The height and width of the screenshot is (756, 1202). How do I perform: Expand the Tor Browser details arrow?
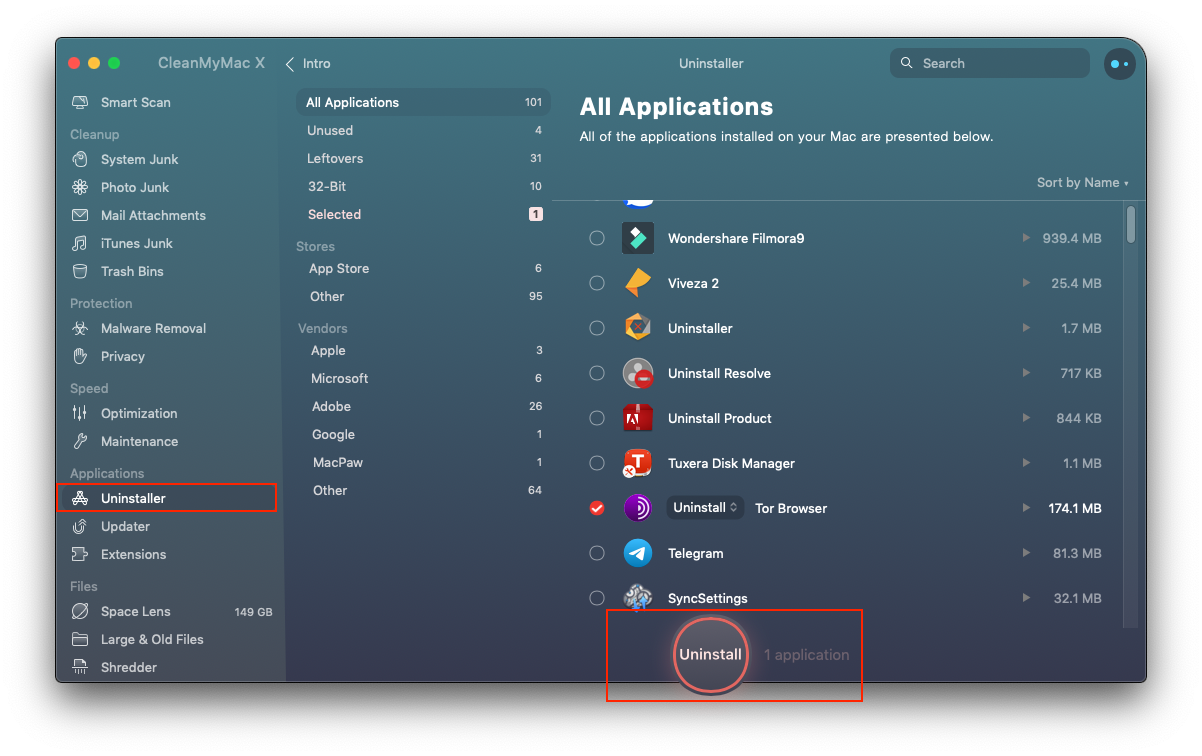coord(1026,508)
